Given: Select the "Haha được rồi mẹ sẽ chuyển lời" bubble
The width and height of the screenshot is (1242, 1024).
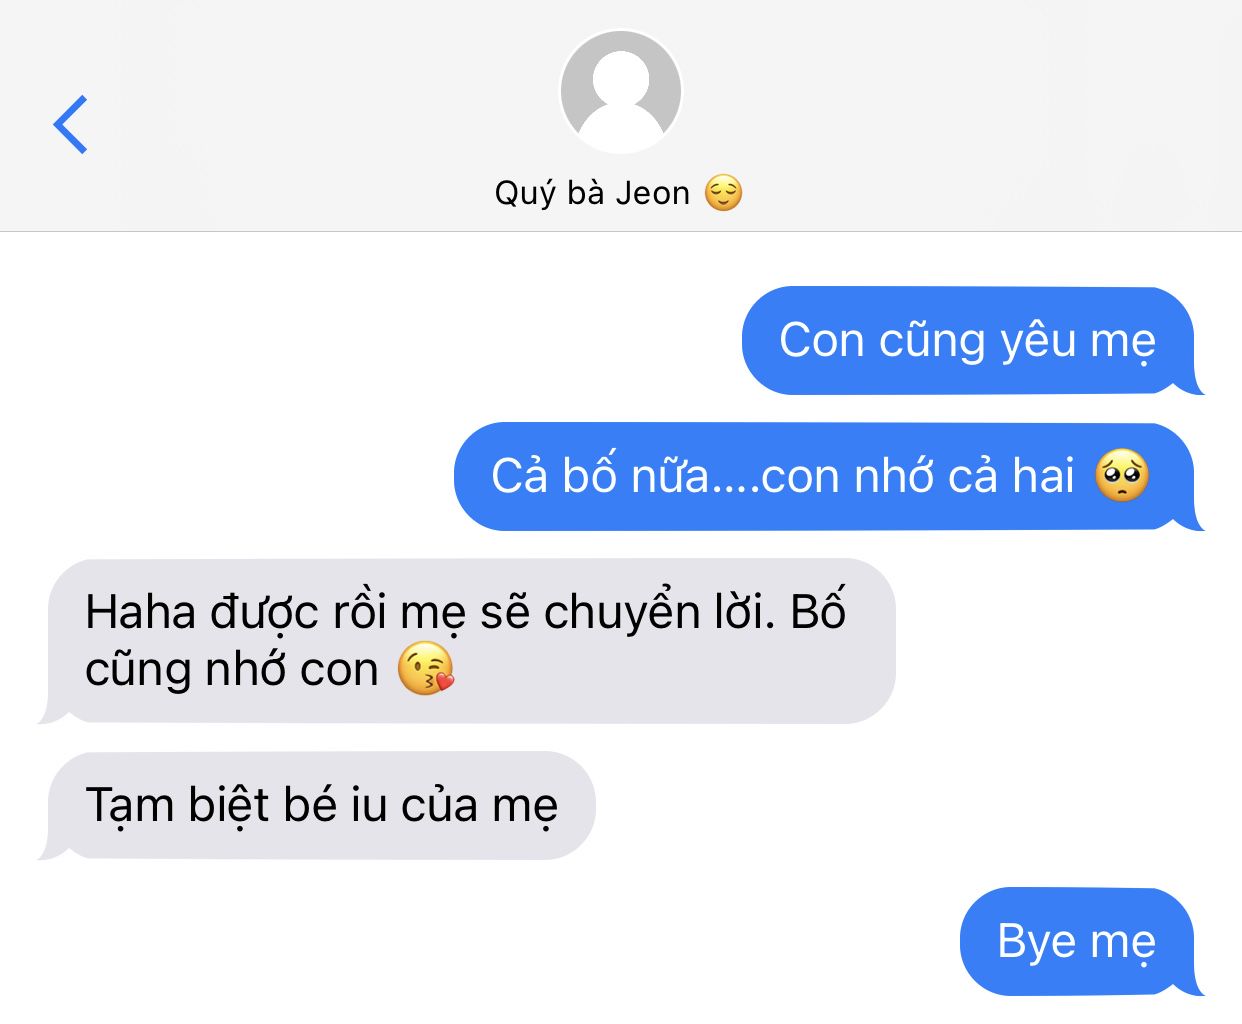Looking at the screenshot, I should click(x=467, y=641).
